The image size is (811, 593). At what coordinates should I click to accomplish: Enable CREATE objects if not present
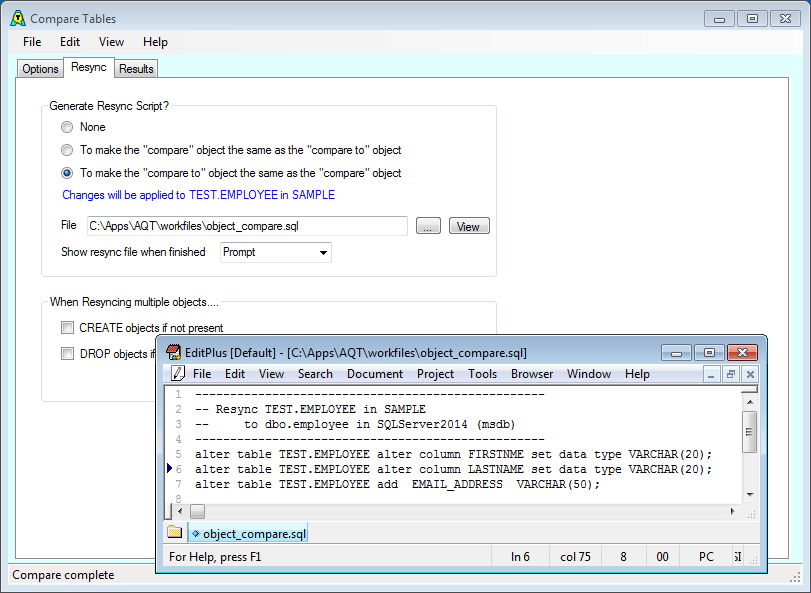tap(67, 327)
